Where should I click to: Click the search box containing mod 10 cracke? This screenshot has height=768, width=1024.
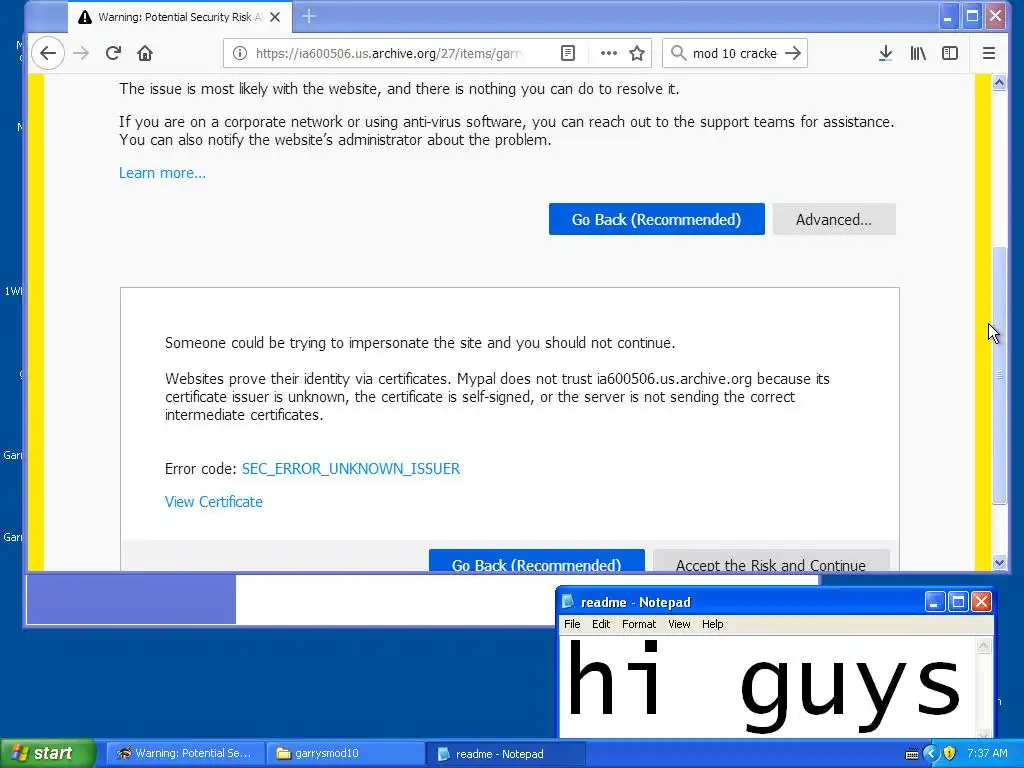(x=735, y=54)
